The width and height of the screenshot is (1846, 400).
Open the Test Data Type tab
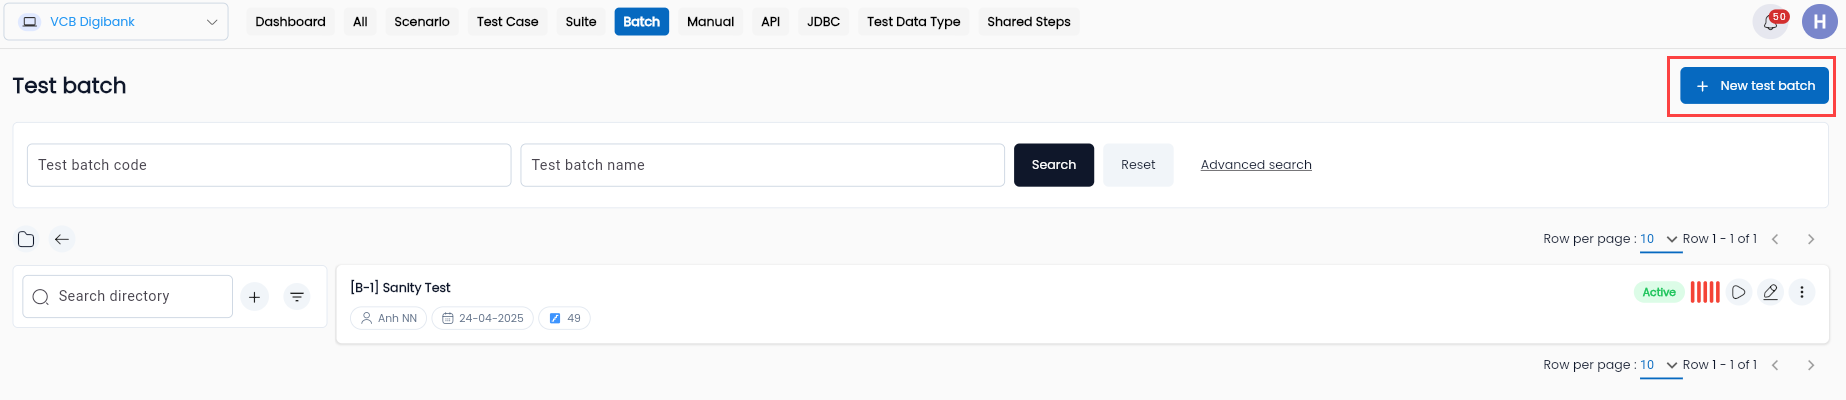(913, 21)
